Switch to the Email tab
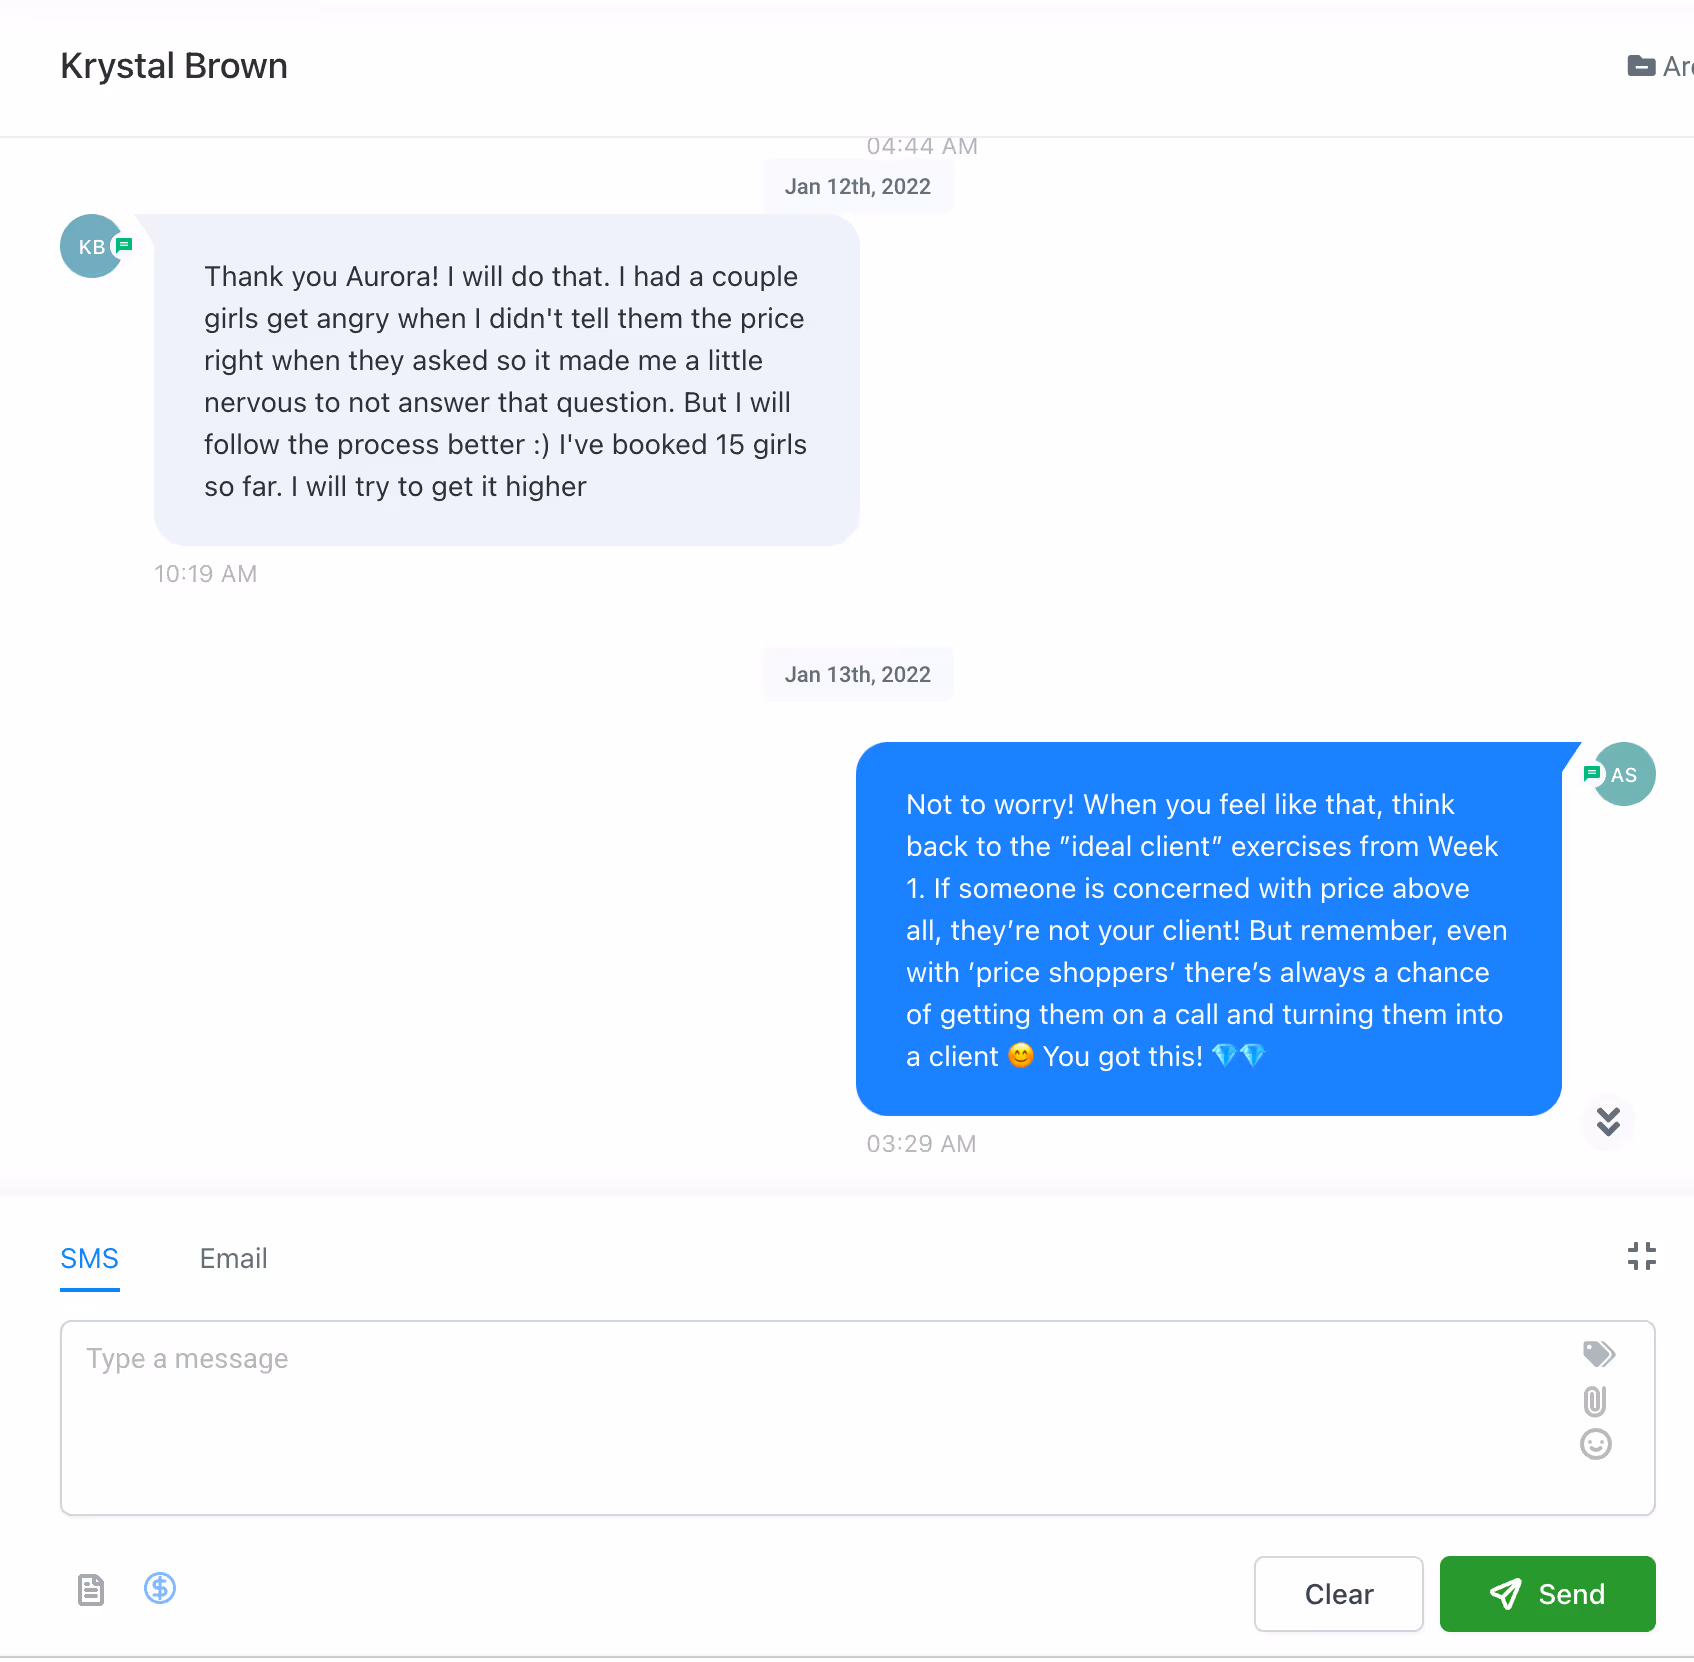This screenshot has height=1662, width=1694. [x=233, y=1259]
